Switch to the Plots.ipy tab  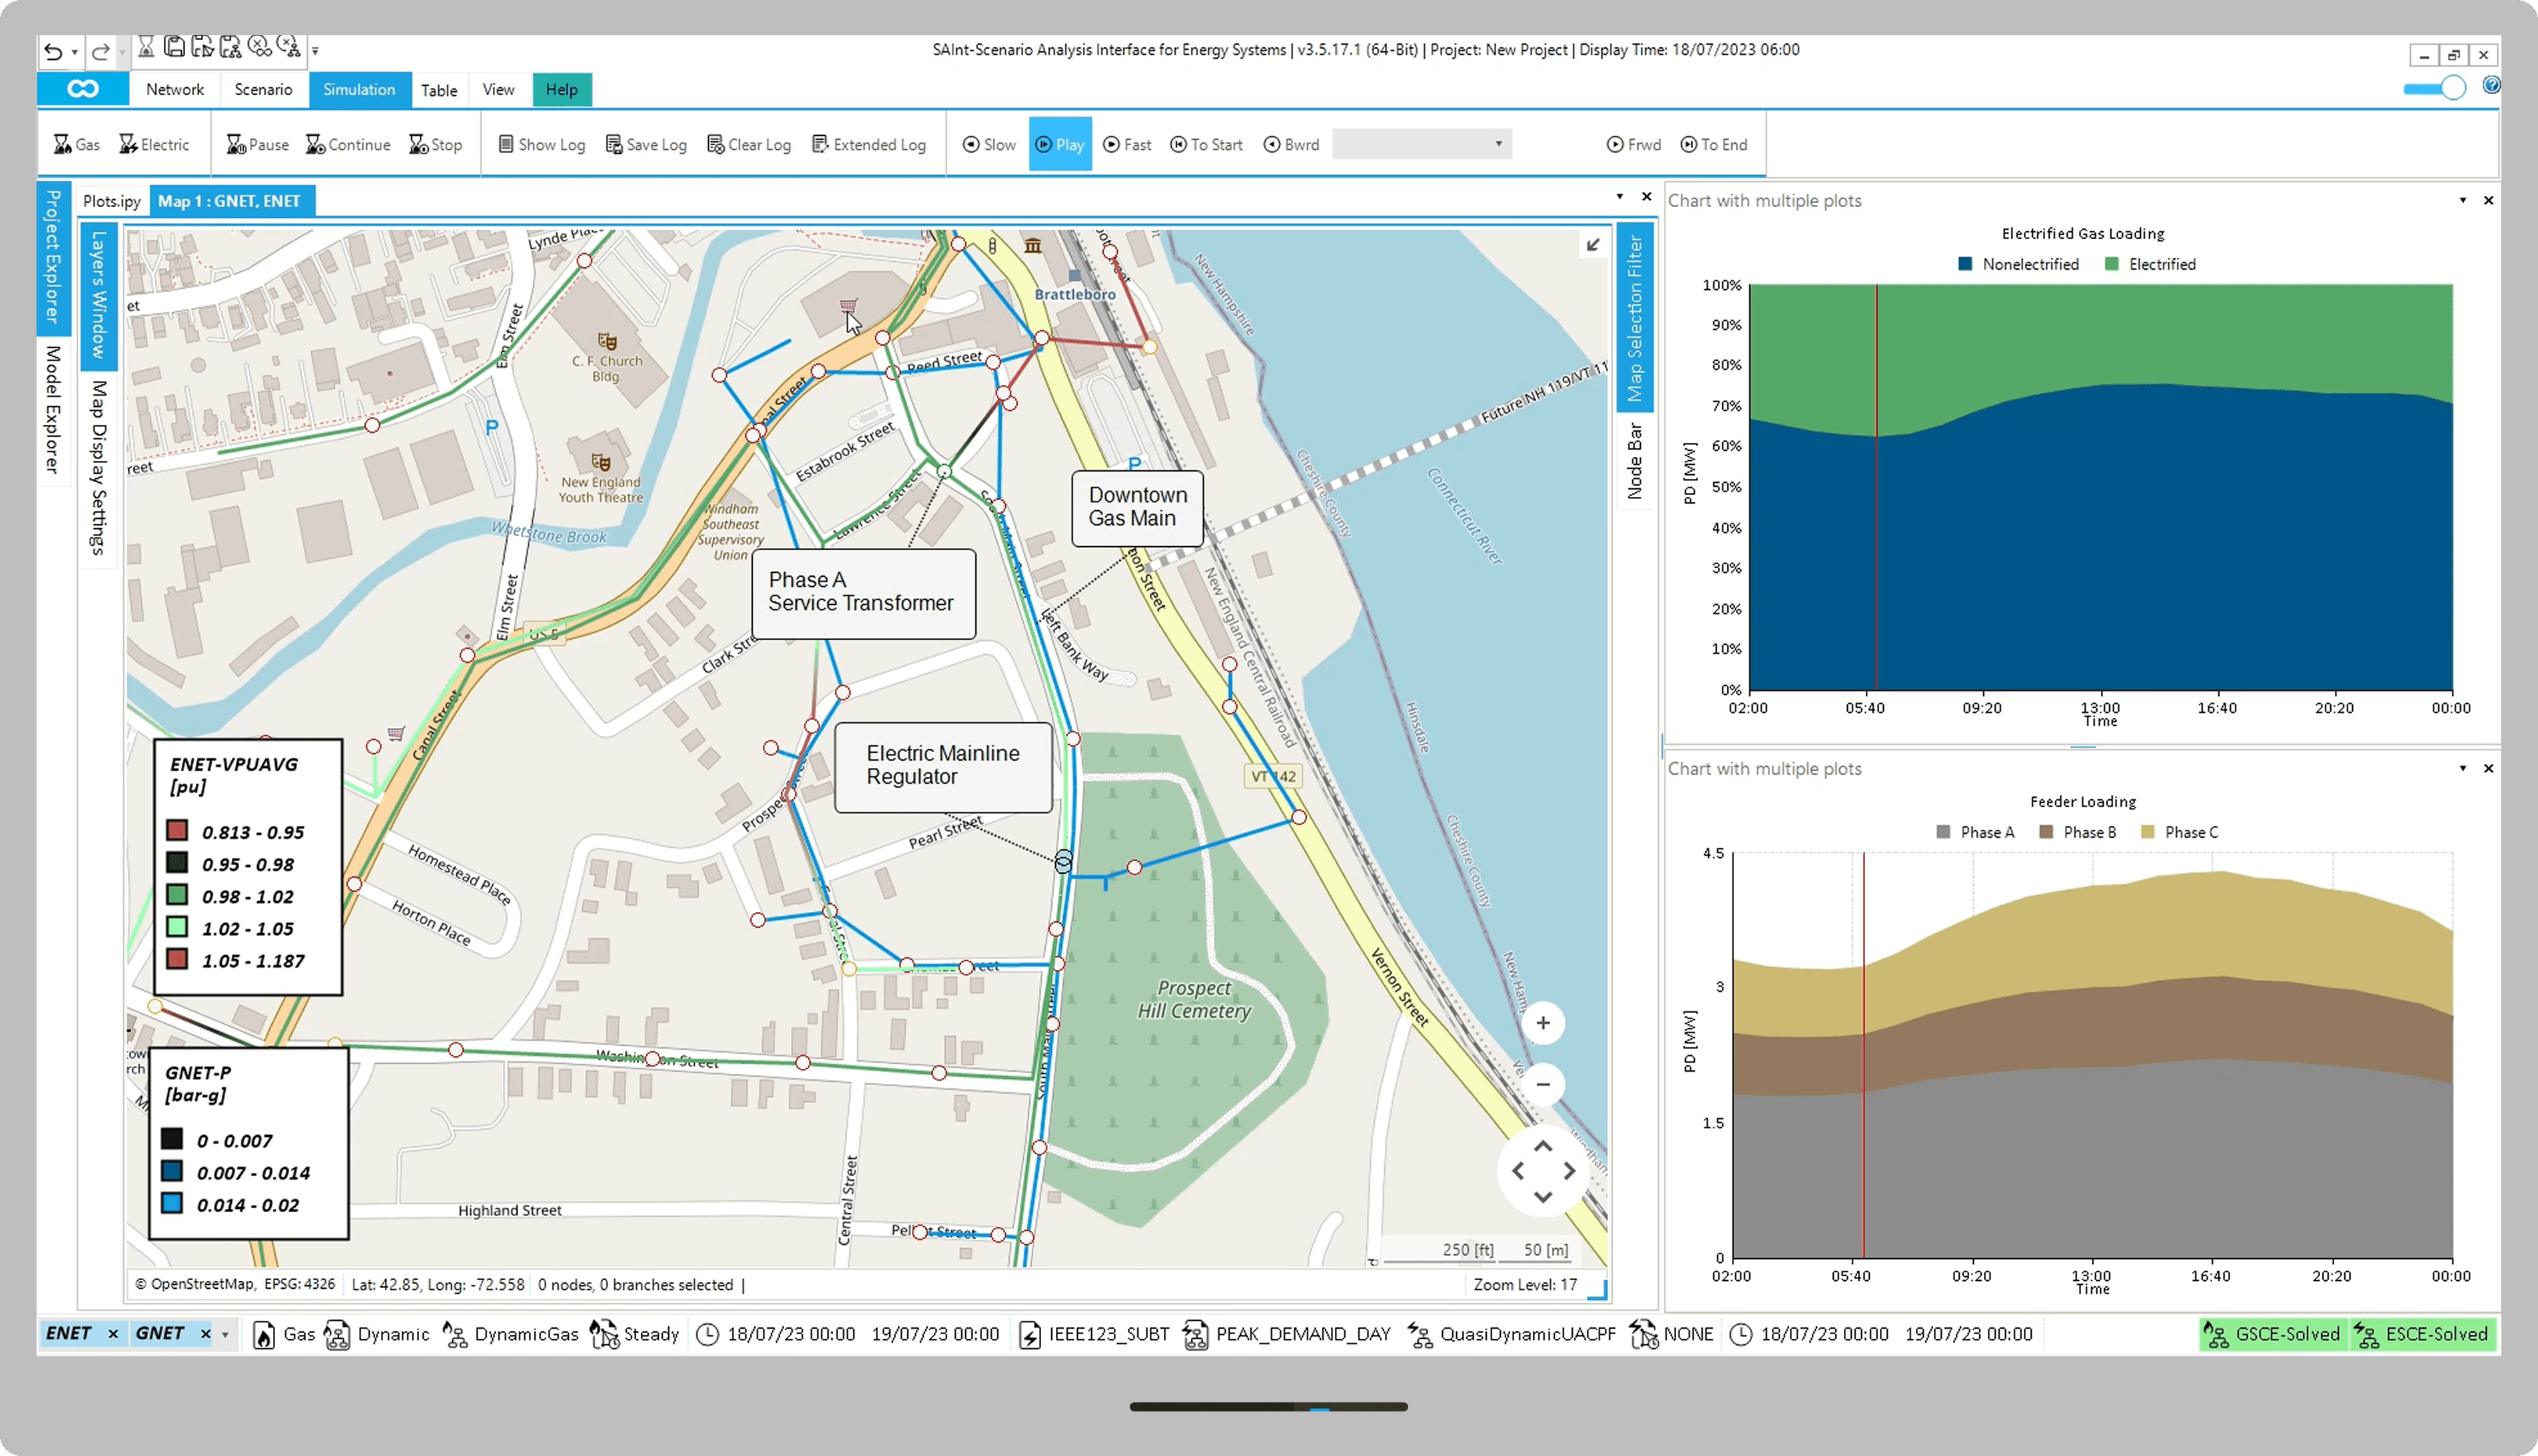pyautogui.click(x=112, y=201)
